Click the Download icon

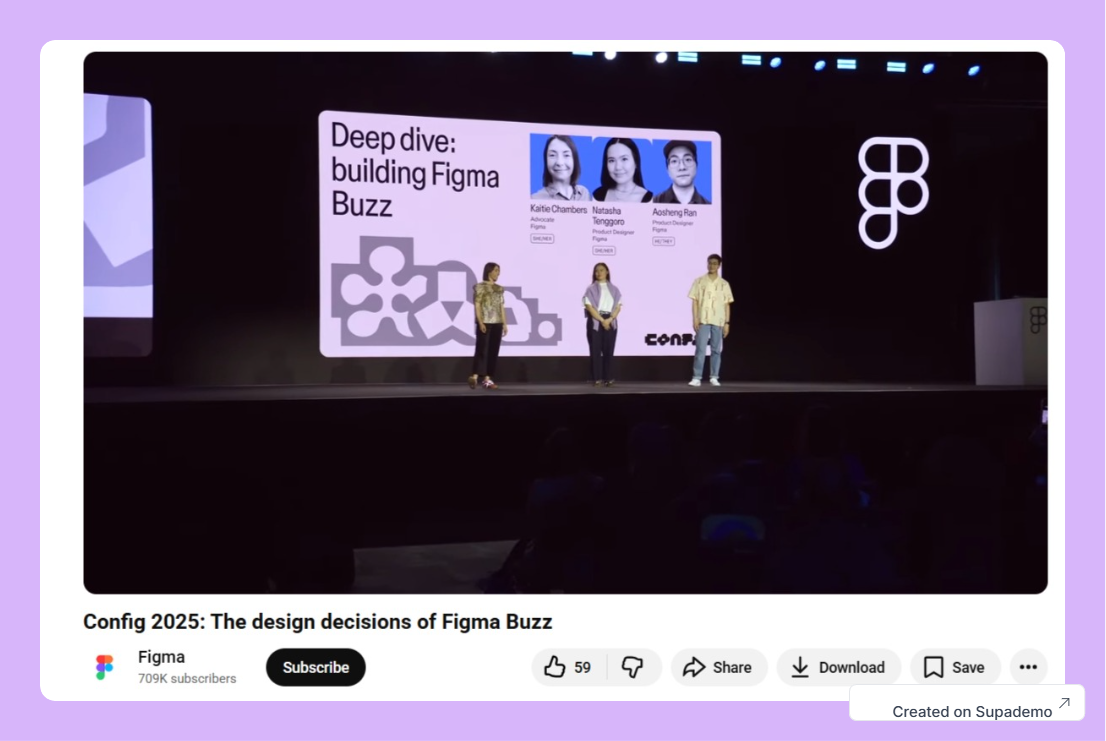pyautogui.click(x=802, y=667)
